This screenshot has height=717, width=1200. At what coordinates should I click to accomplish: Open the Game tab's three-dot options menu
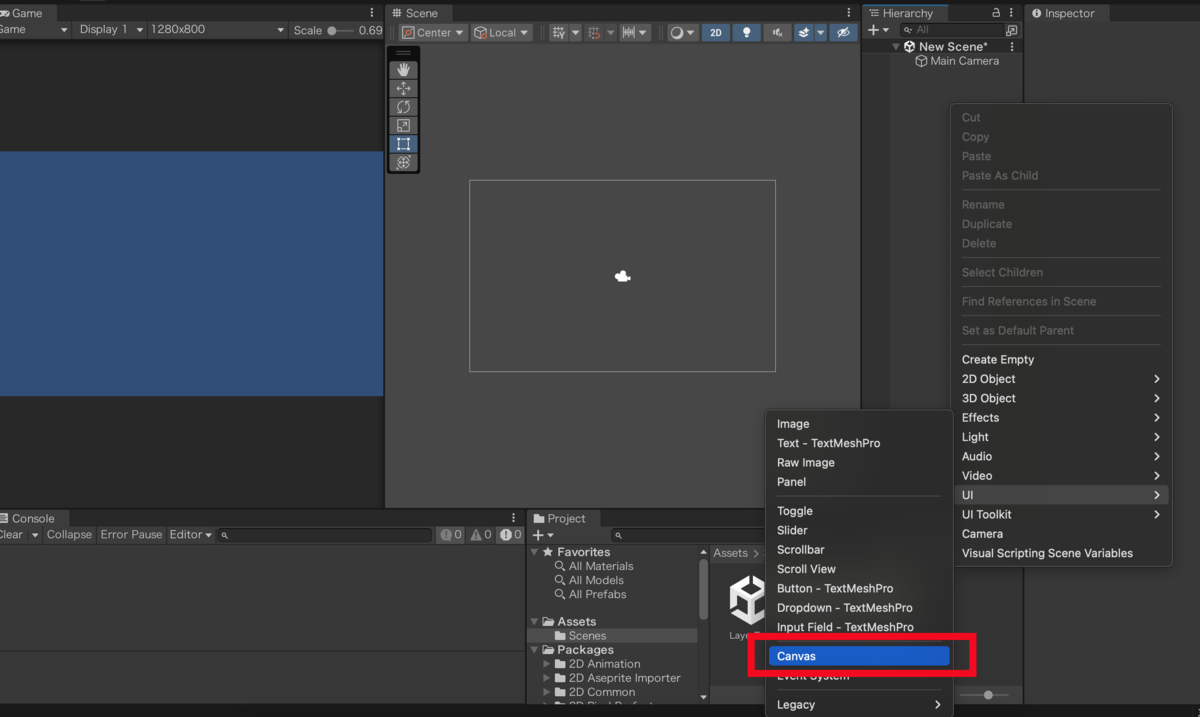click(372, 13)
